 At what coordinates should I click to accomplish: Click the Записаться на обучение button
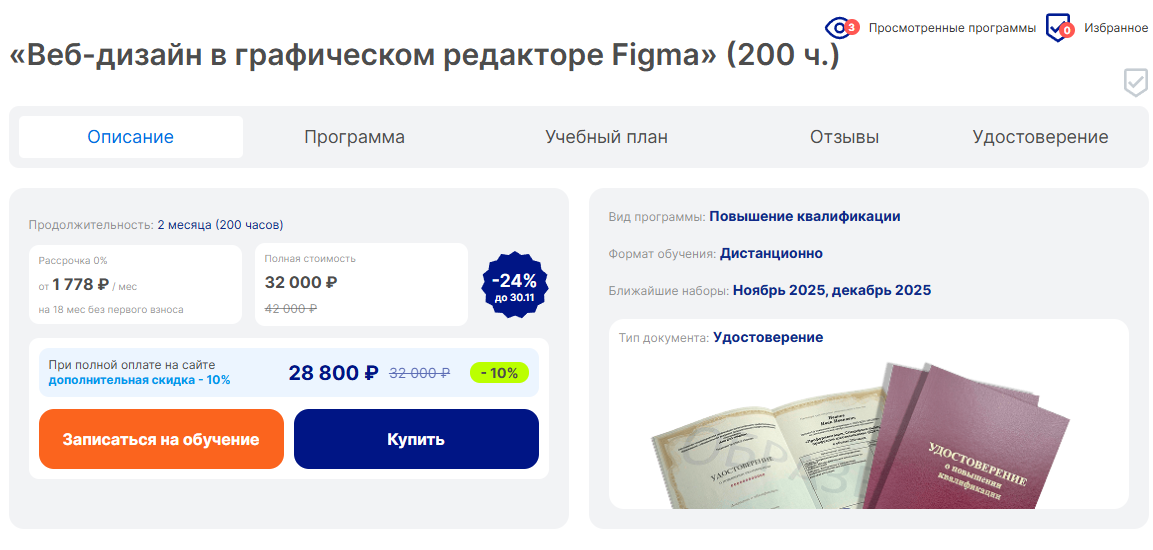[161, 439]
